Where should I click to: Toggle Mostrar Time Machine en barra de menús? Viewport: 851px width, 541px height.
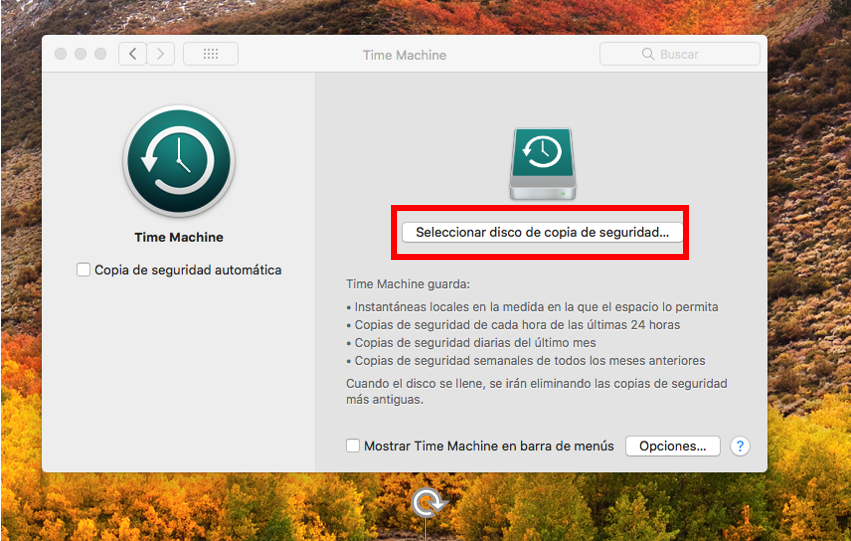[353, 446]
